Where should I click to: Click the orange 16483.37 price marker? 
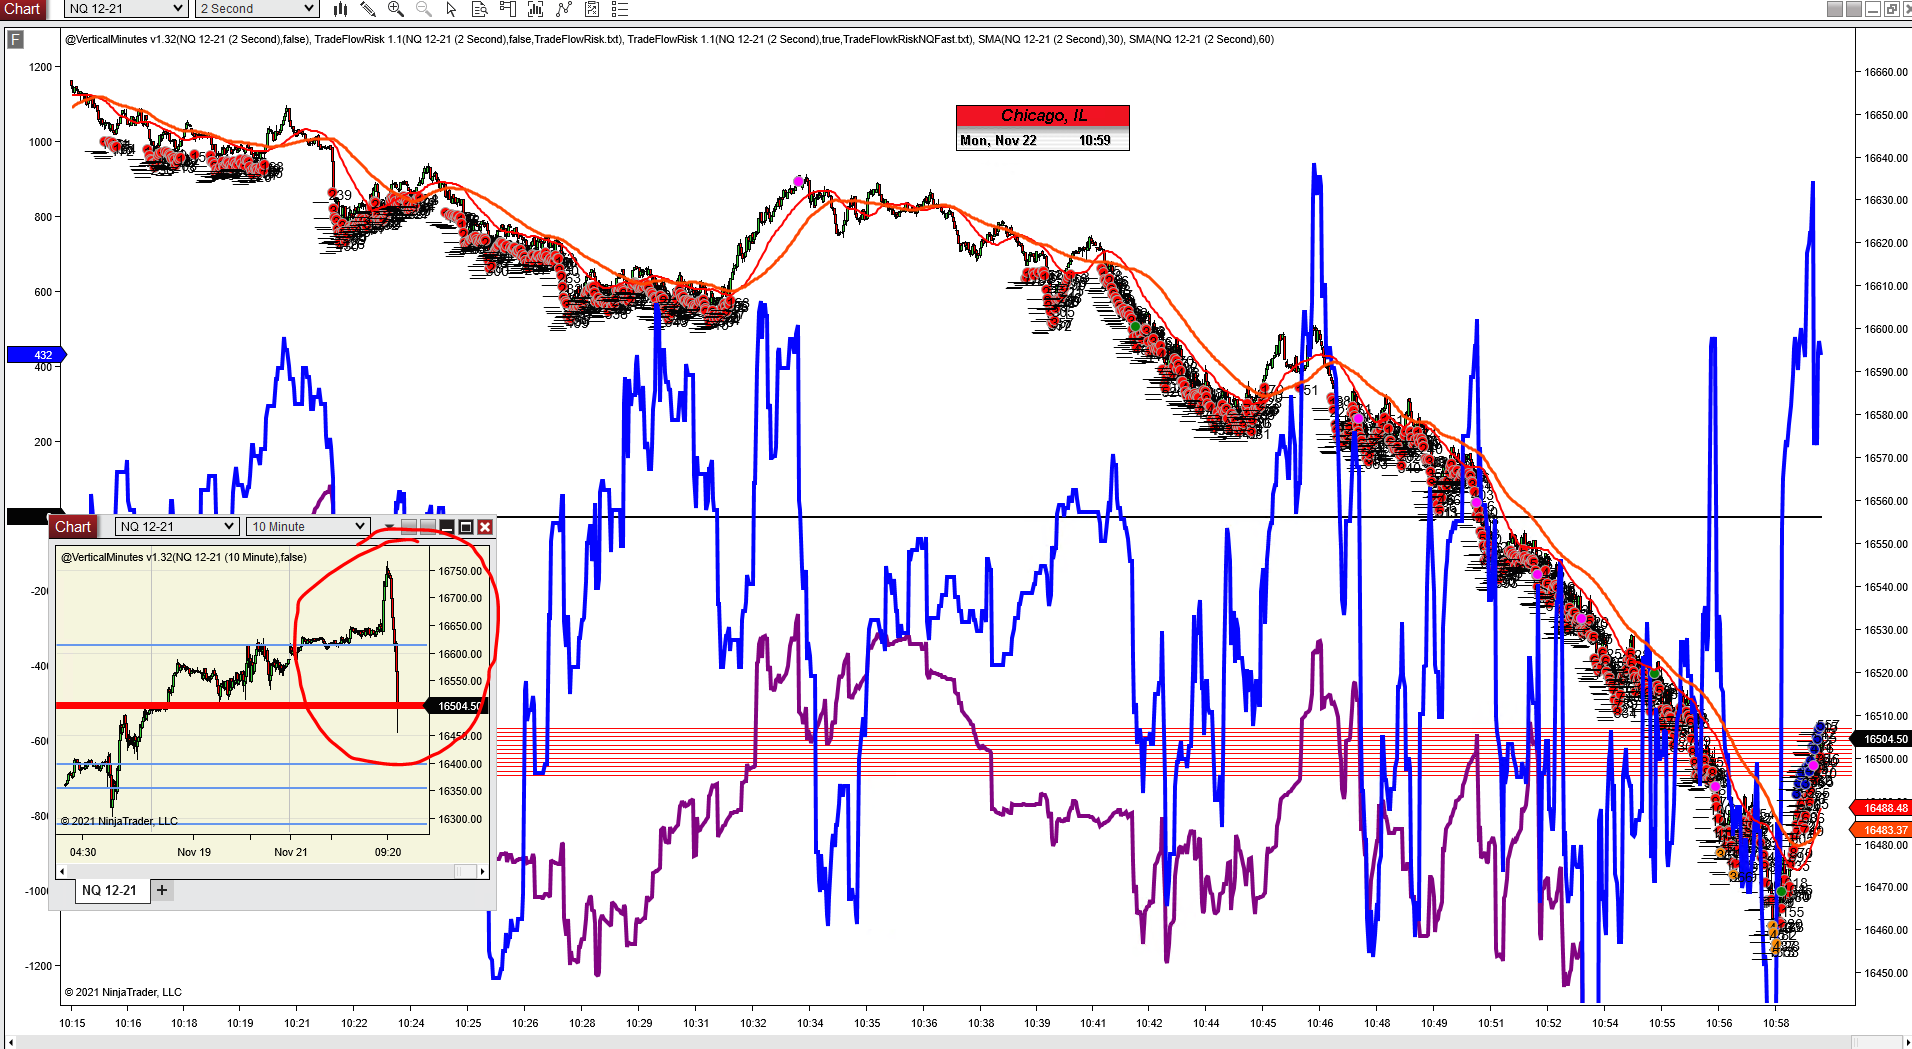pos(1882,830)
